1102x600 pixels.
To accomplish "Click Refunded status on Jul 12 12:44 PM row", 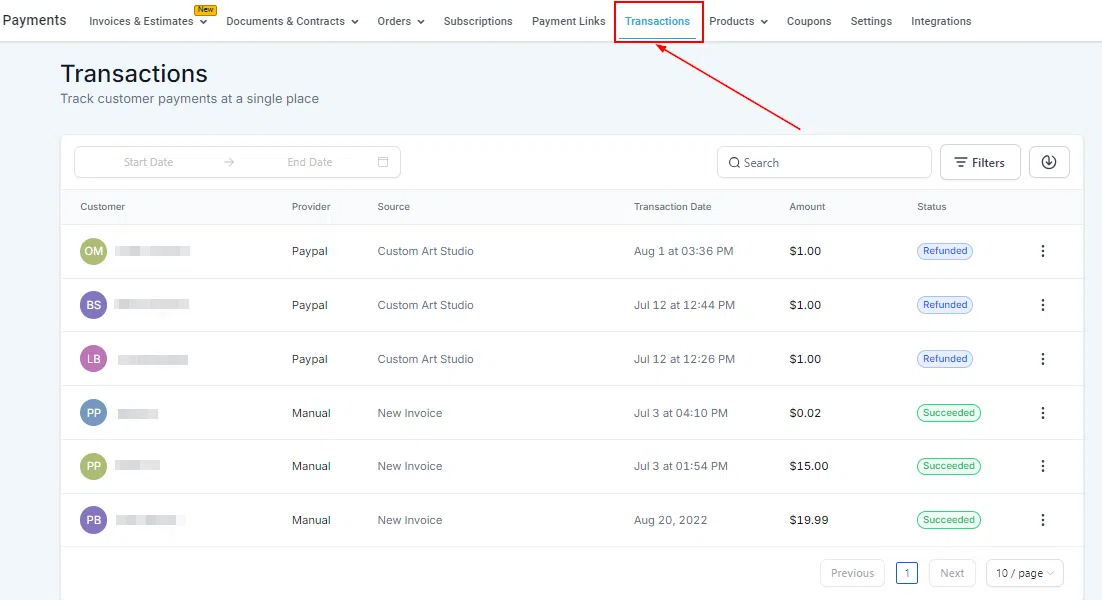I will [945, 305].
